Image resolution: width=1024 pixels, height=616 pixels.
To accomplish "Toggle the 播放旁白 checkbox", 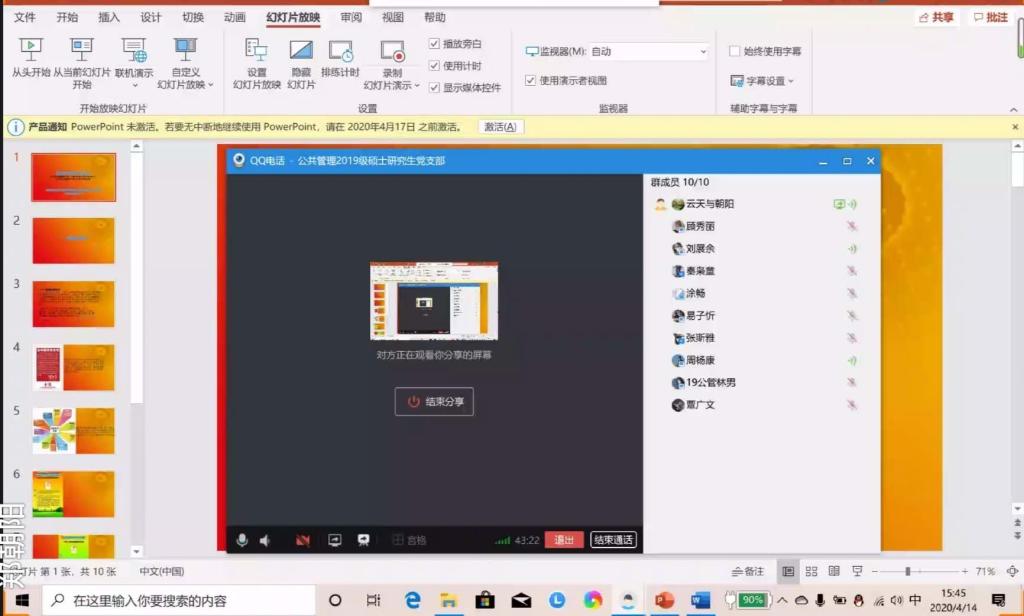I will pyautogui.click(x=434, y=44).
